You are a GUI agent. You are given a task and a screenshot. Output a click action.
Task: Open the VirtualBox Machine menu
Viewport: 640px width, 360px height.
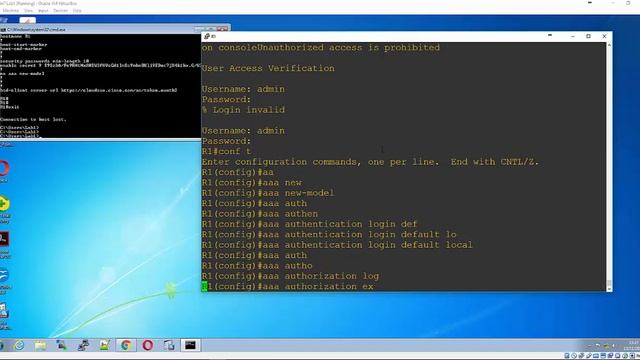pos(11,10)
